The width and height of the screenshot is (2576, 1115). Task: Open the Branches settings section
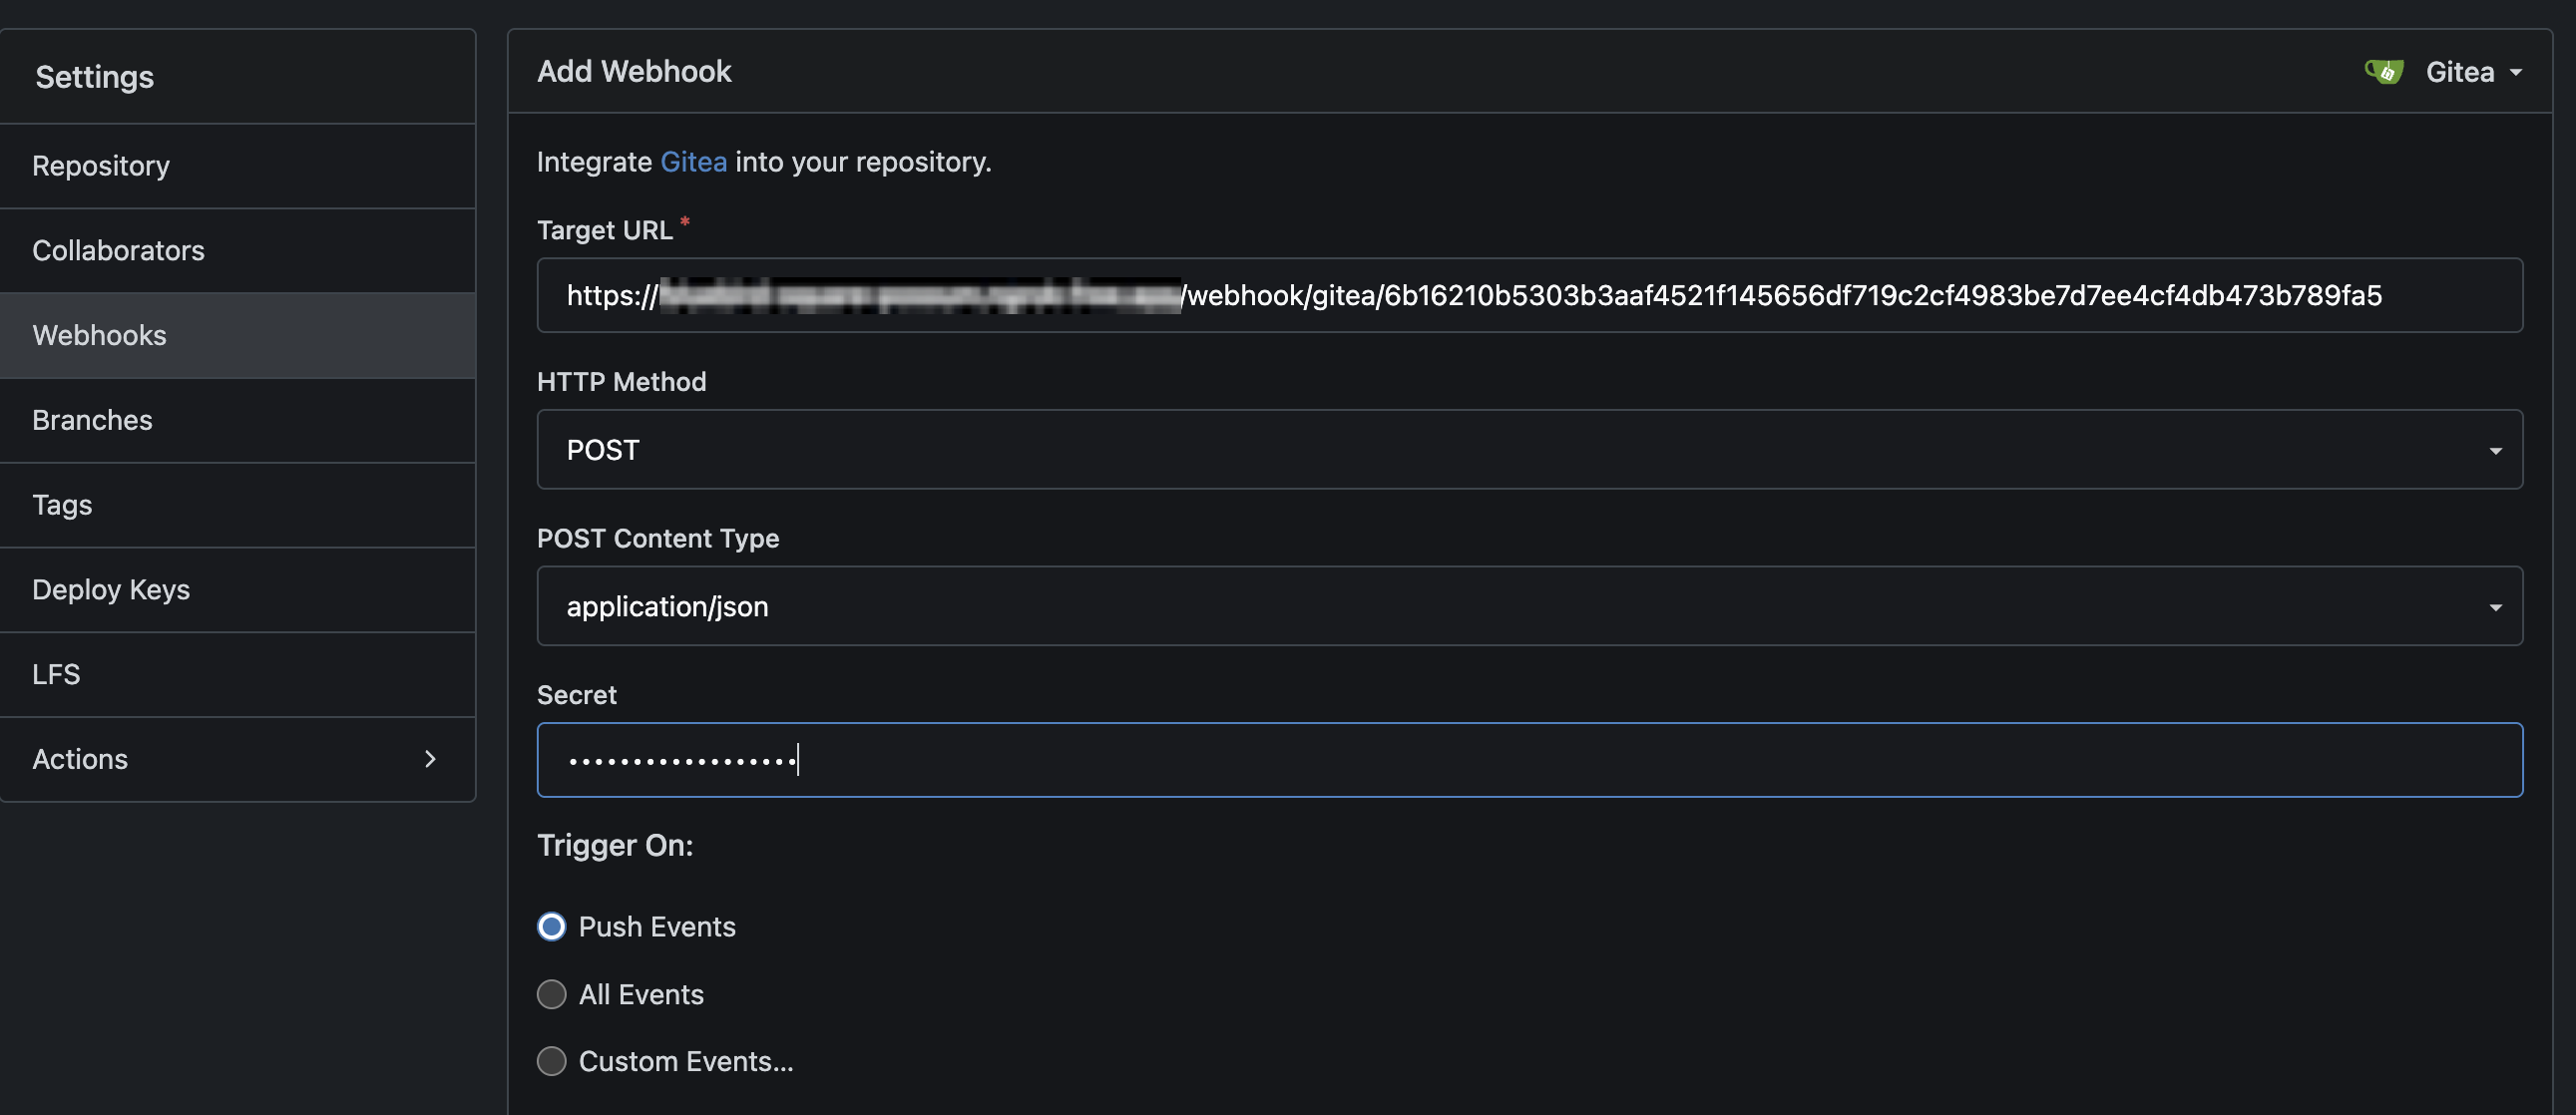pos(92,420)
